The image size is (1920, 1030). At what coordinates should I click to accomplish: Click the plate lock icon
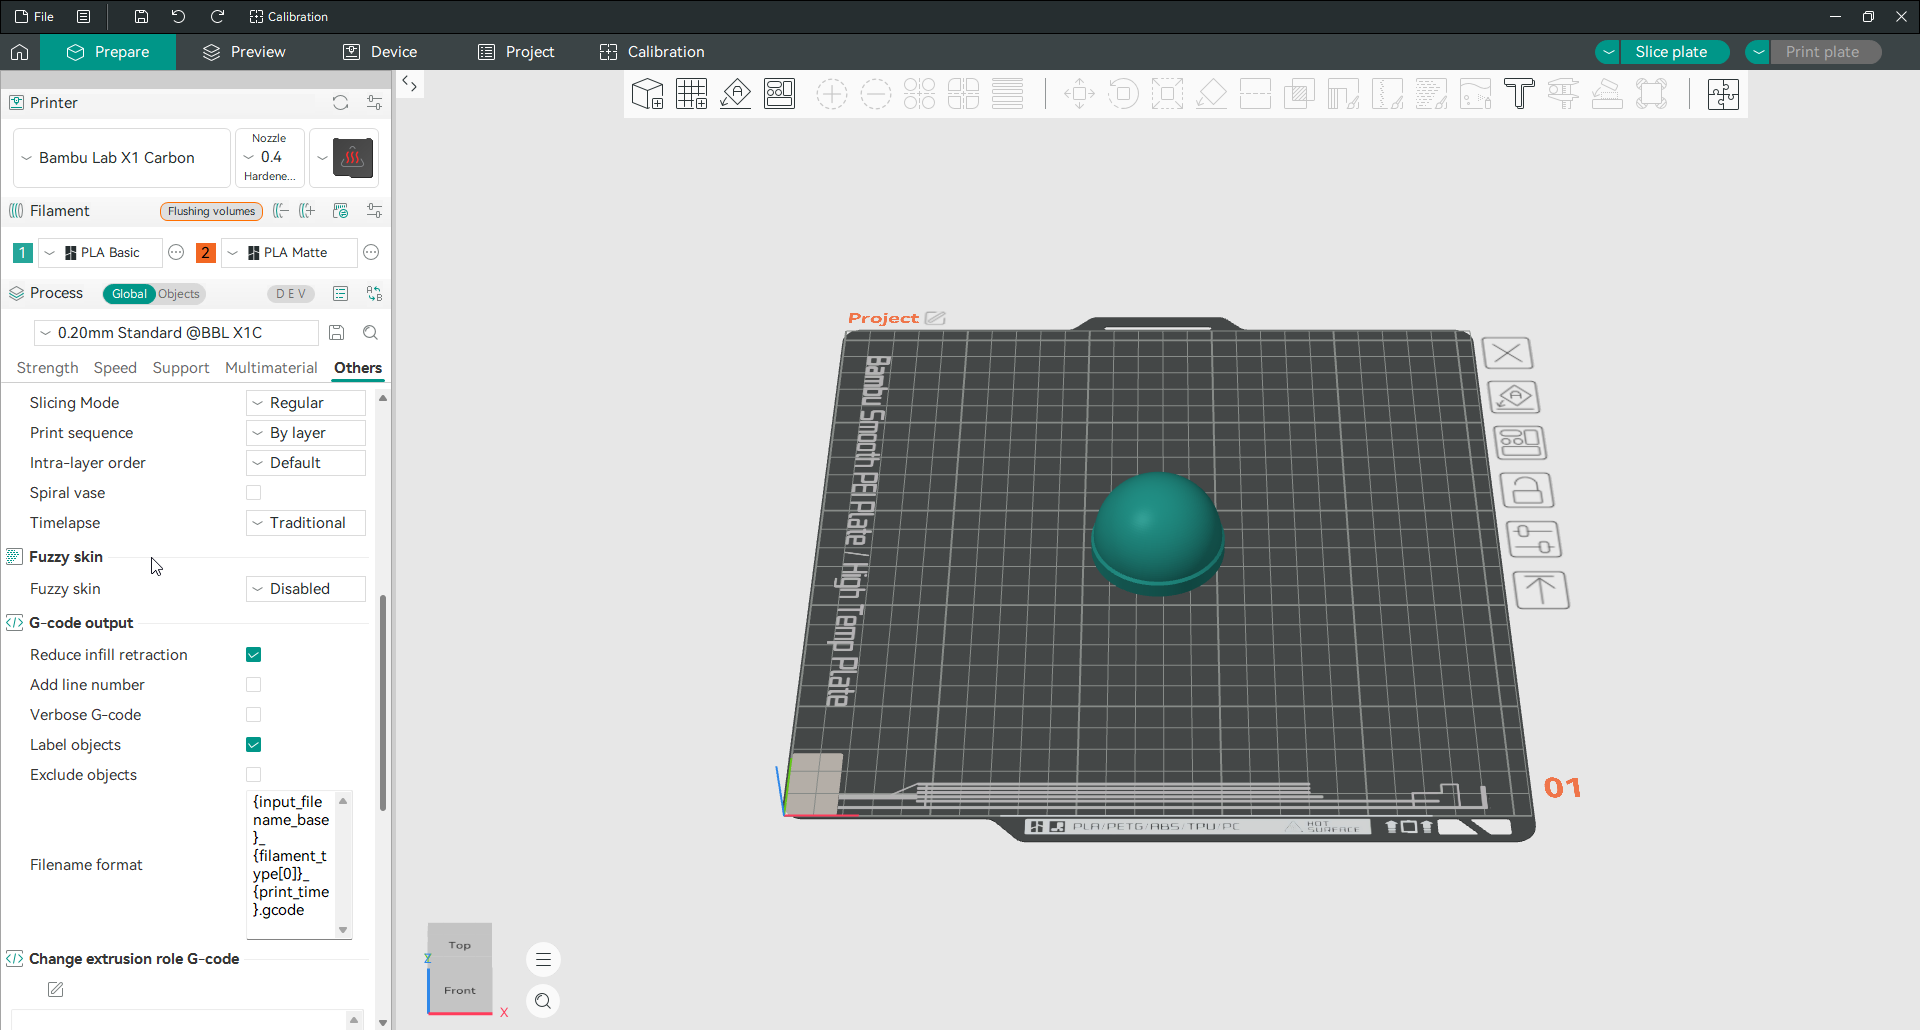point(1527,491)
